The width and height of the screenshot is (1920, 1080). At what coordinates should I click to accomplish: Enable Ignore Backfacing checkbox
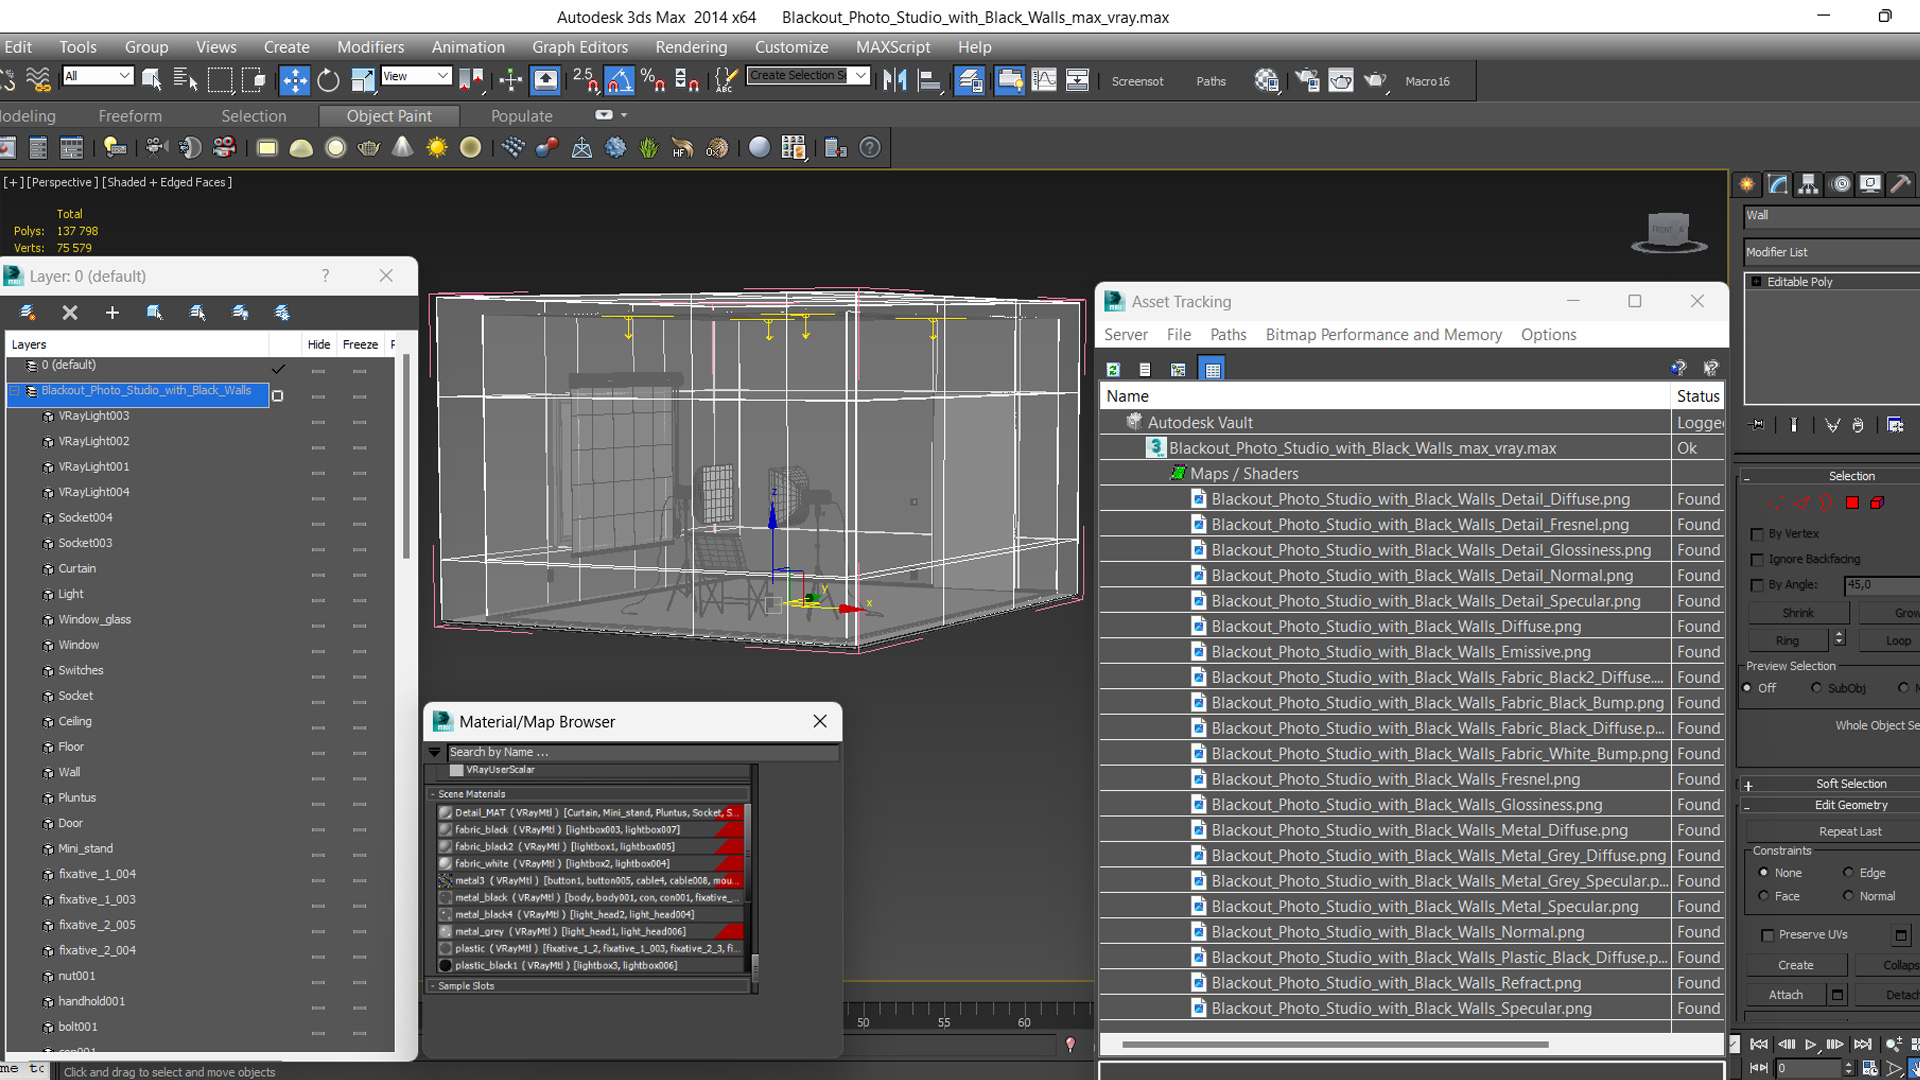coord(1757,560)
